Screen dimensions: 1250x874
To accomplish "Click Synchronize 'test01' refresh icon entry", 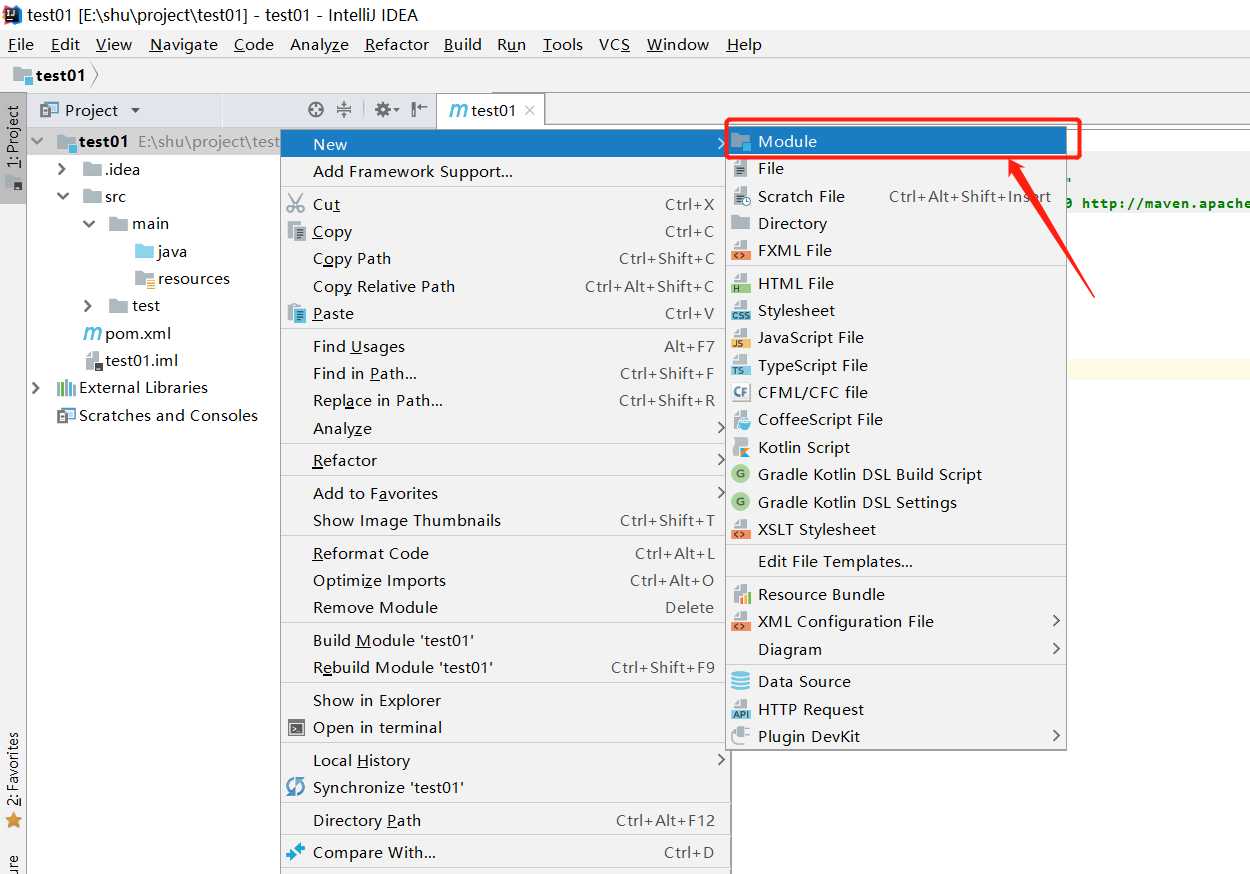I will click(x=505, y=787).
